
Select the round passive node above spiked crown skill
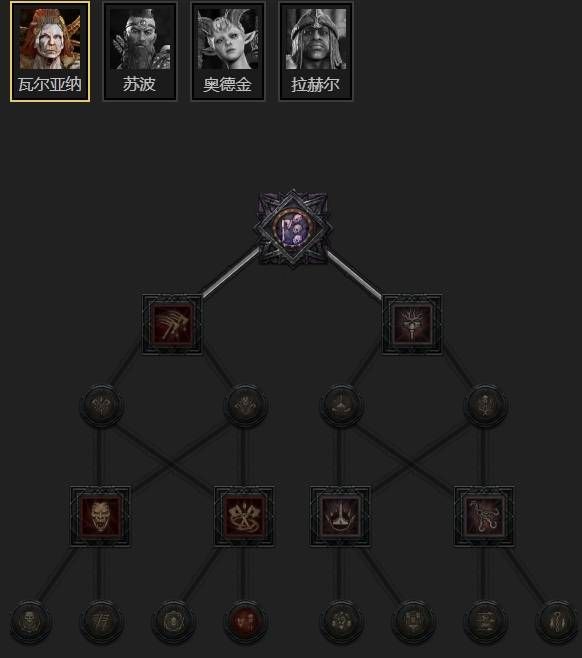(340, 405)
